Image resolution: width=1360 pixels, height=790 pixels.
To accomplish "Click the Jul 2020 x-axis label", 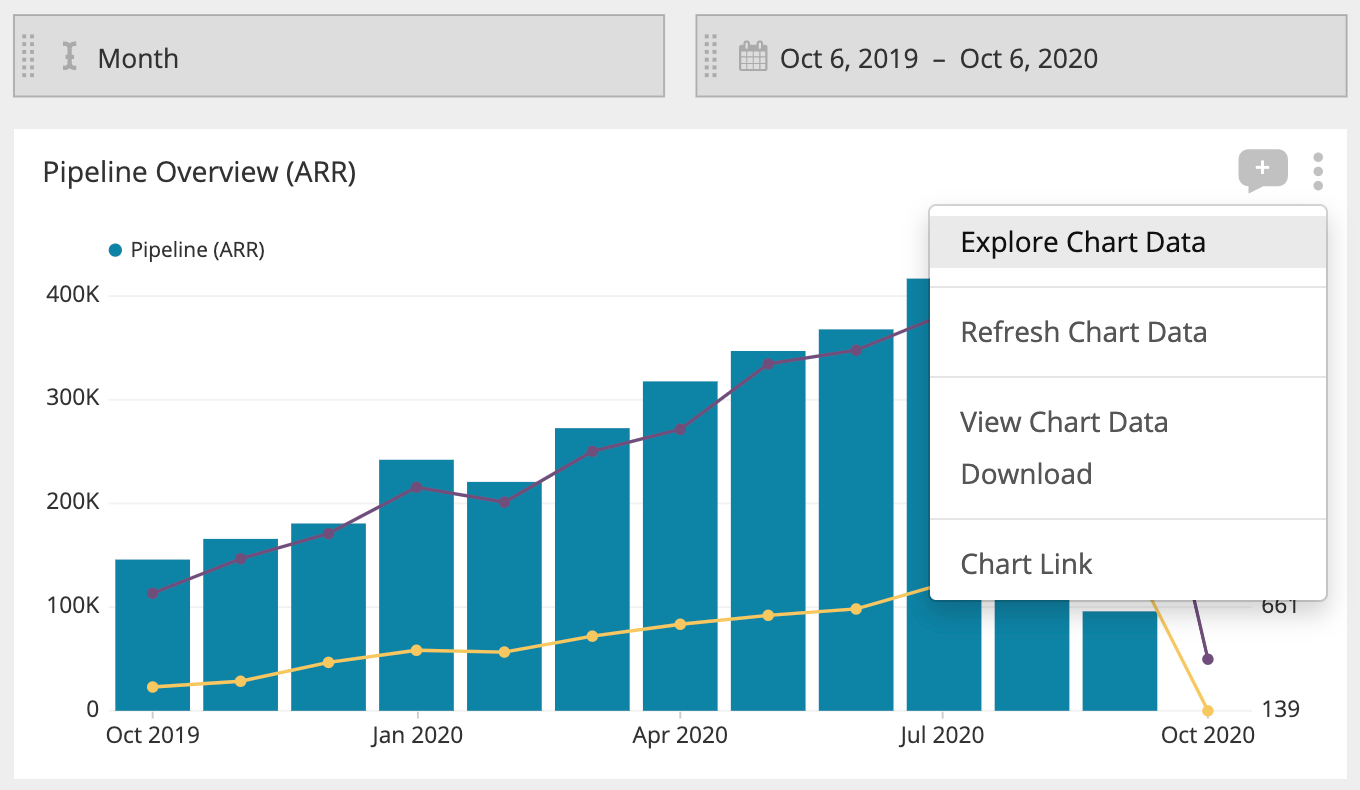I will point(943,735).
